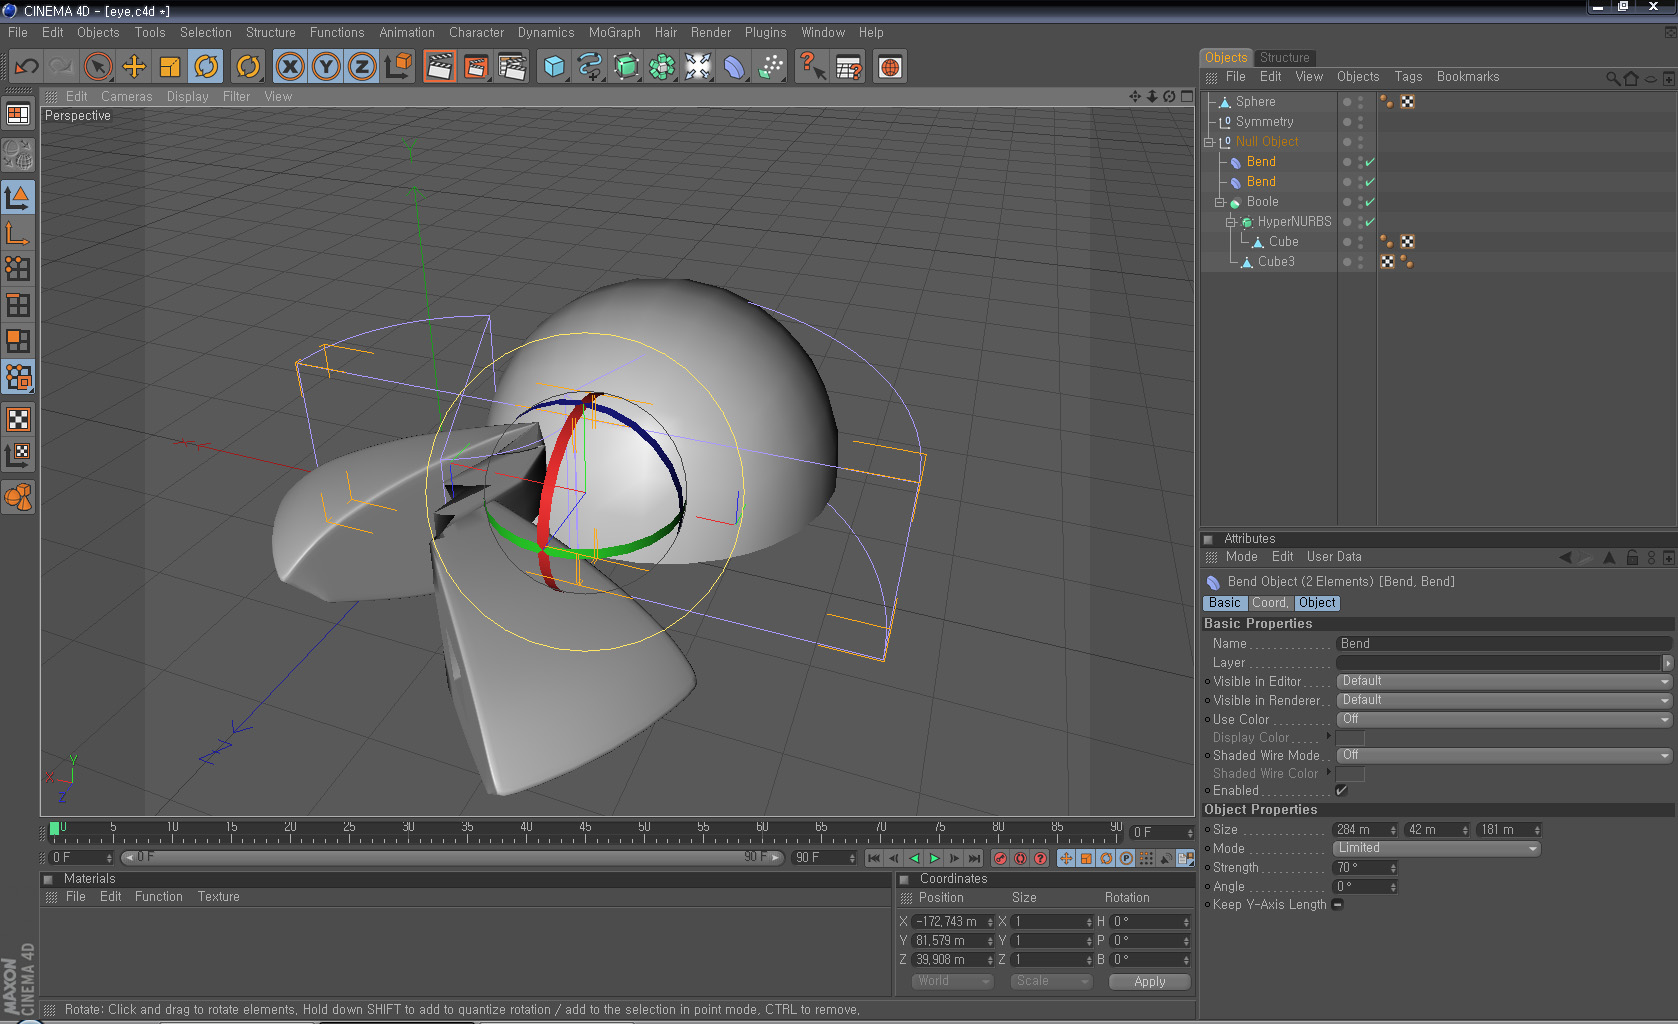Activate the Rotate tool
The image size is (1678, 1024).
[206, 67]
